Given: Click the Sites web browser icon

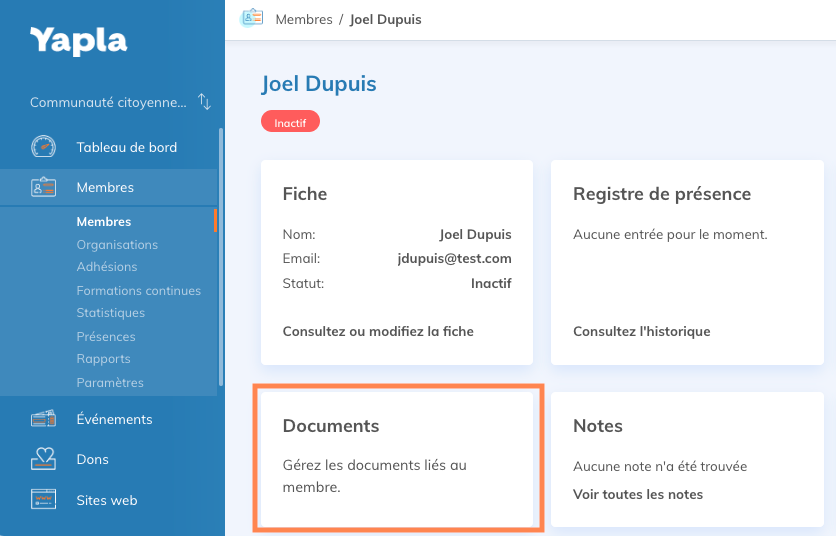Looking at the screenshot, I should tap(43, 500).
